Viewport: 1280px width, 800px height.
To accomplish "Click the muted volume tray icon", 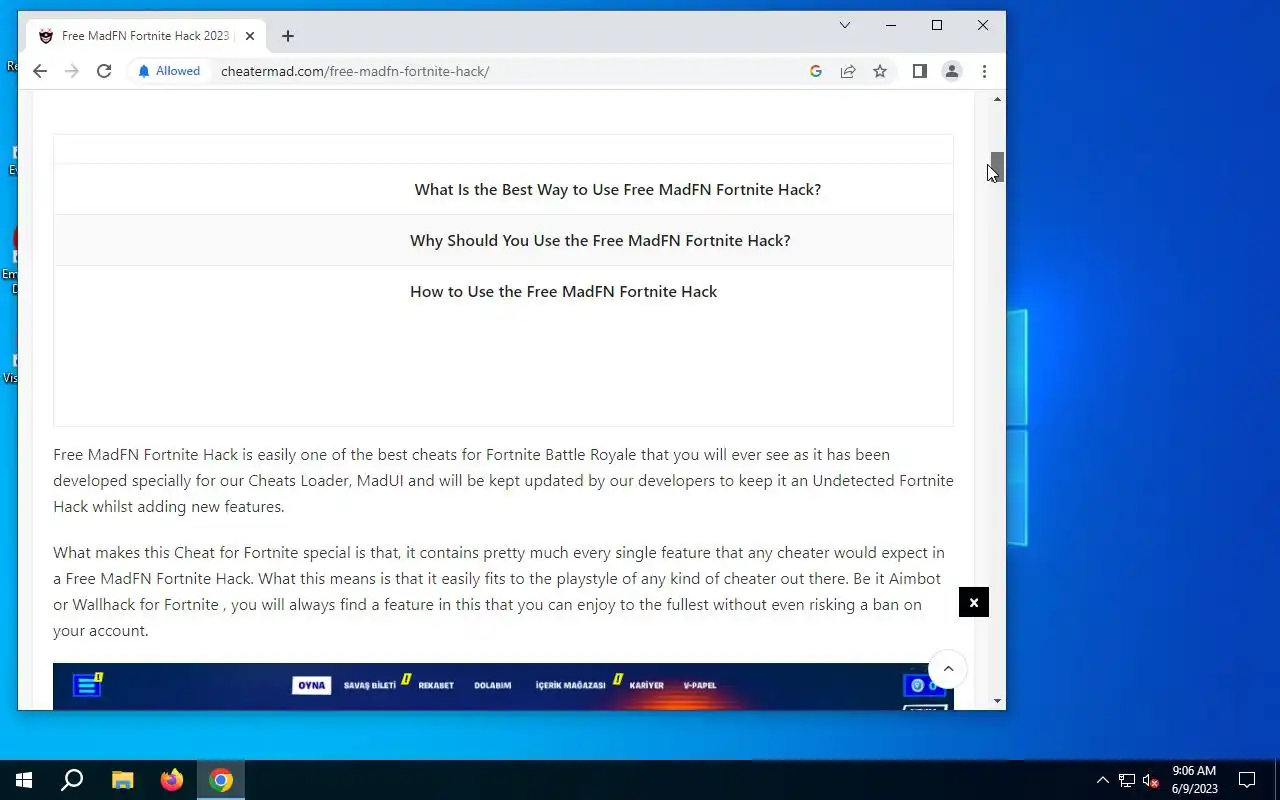I will [1150, 780].
